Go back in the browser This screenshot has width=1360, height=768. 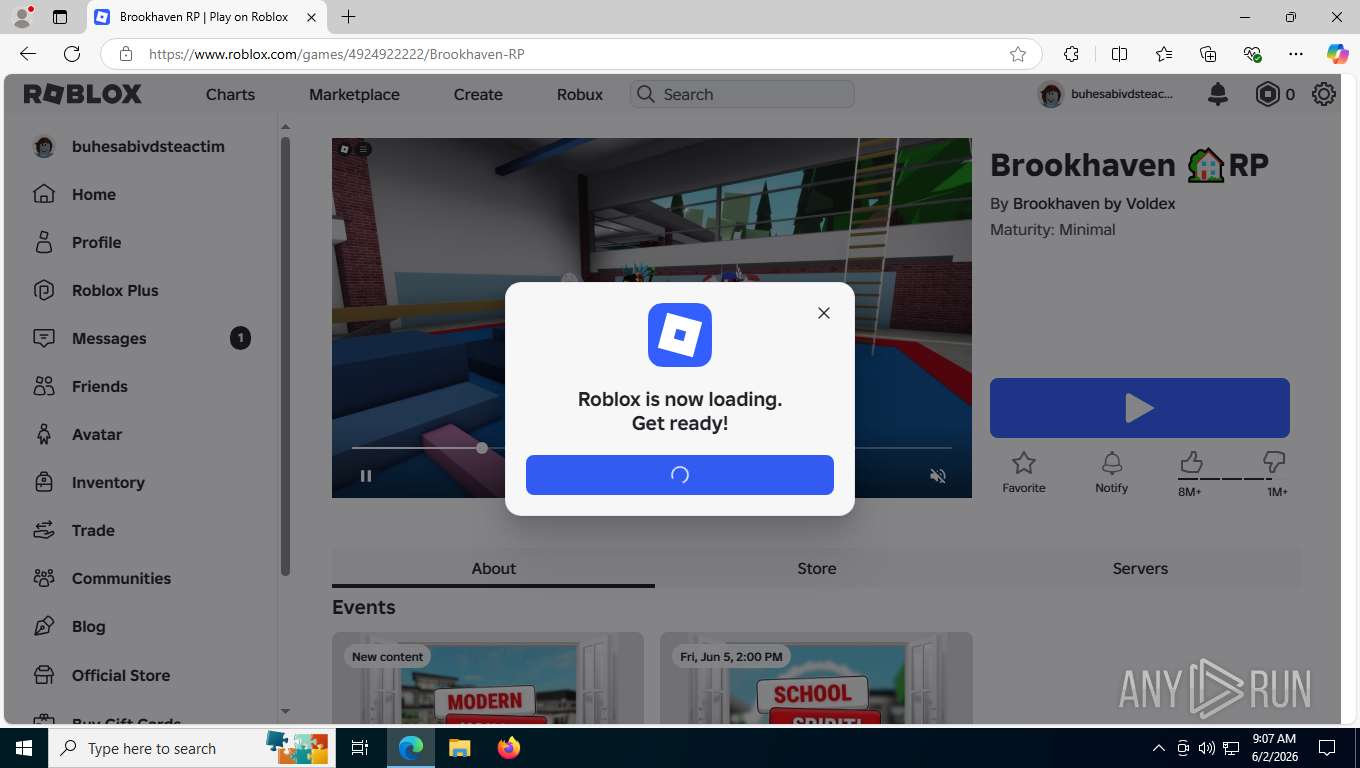pyautogui.click(x=28, y=54)
